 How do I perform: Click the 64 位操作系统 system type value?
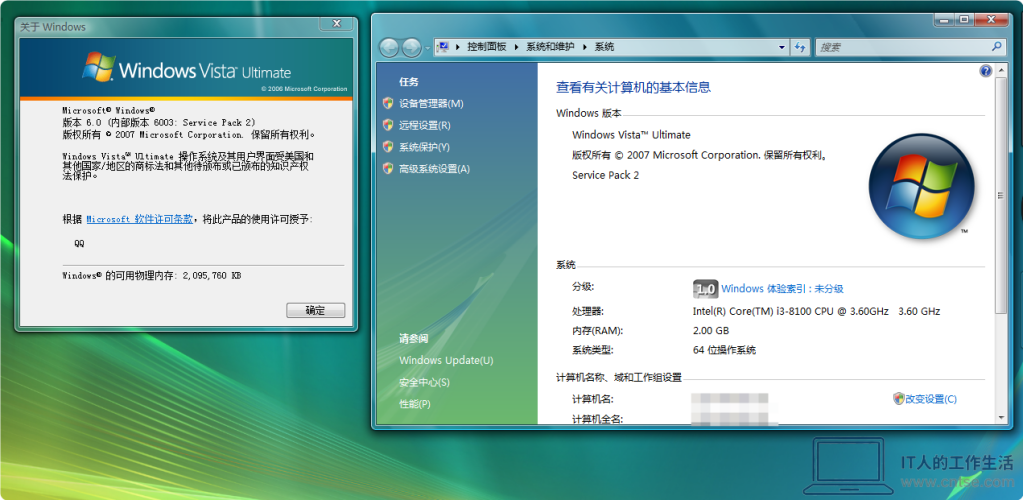tap(724, 350)
